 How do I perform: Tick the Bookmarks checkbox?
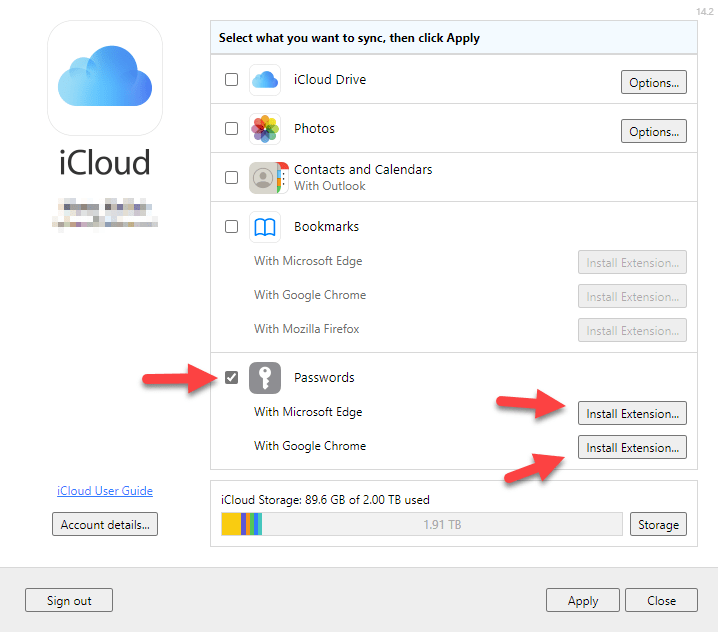pyautogui.click(x=231, y=227)
